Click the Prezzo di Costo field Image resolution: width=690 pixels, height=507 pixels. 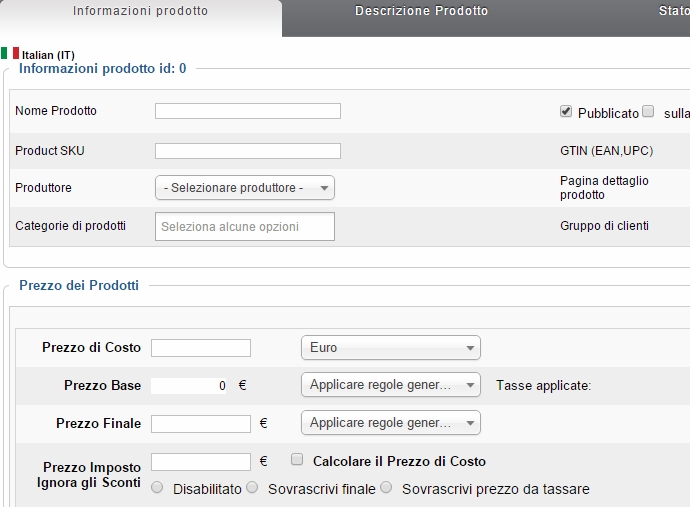click(200, 348)
